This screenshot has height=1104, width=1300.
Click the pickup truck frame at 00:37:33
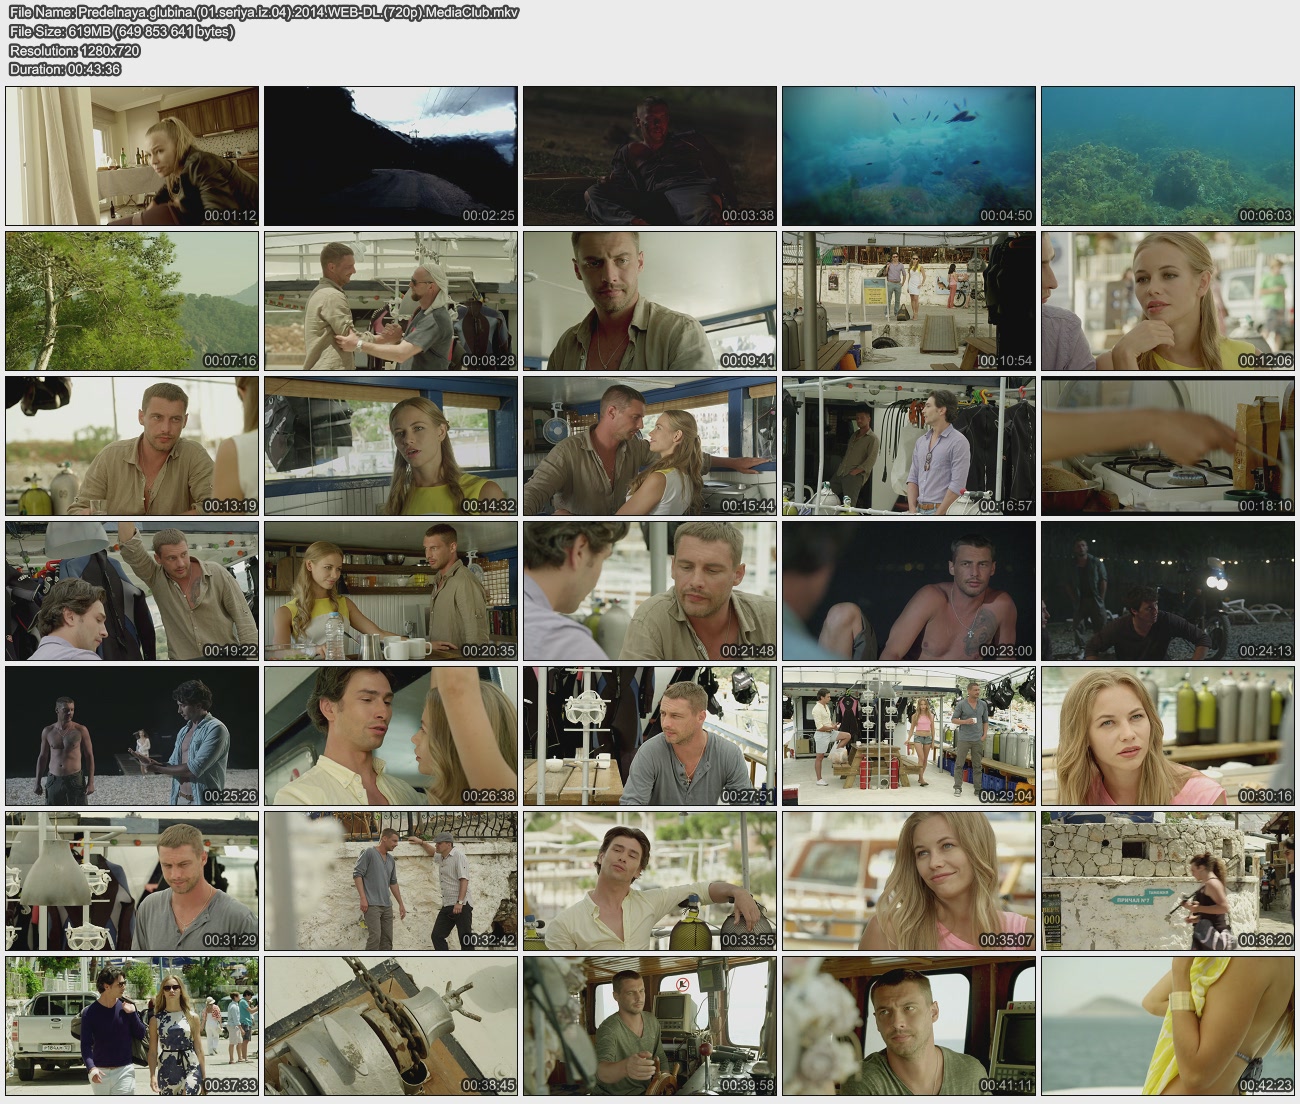(x=132, y=1026)
